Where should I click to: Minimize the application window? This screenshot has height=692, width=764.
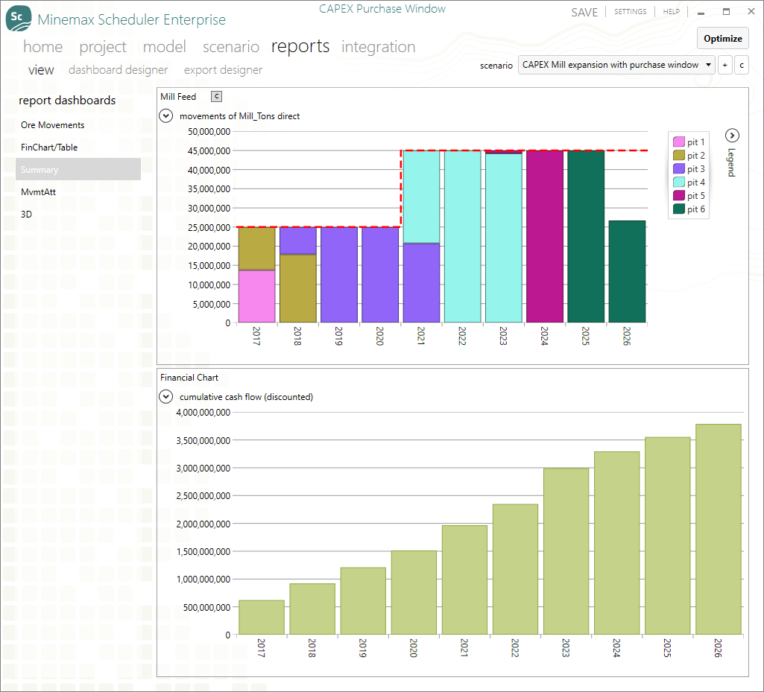tap(701, 12)
